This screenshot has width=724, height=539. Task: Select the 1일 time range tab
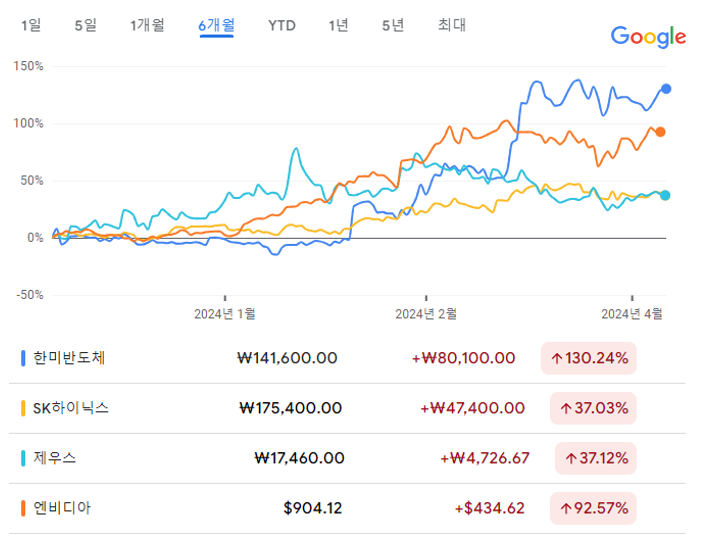pyautogui.click(x=31, y=25)
